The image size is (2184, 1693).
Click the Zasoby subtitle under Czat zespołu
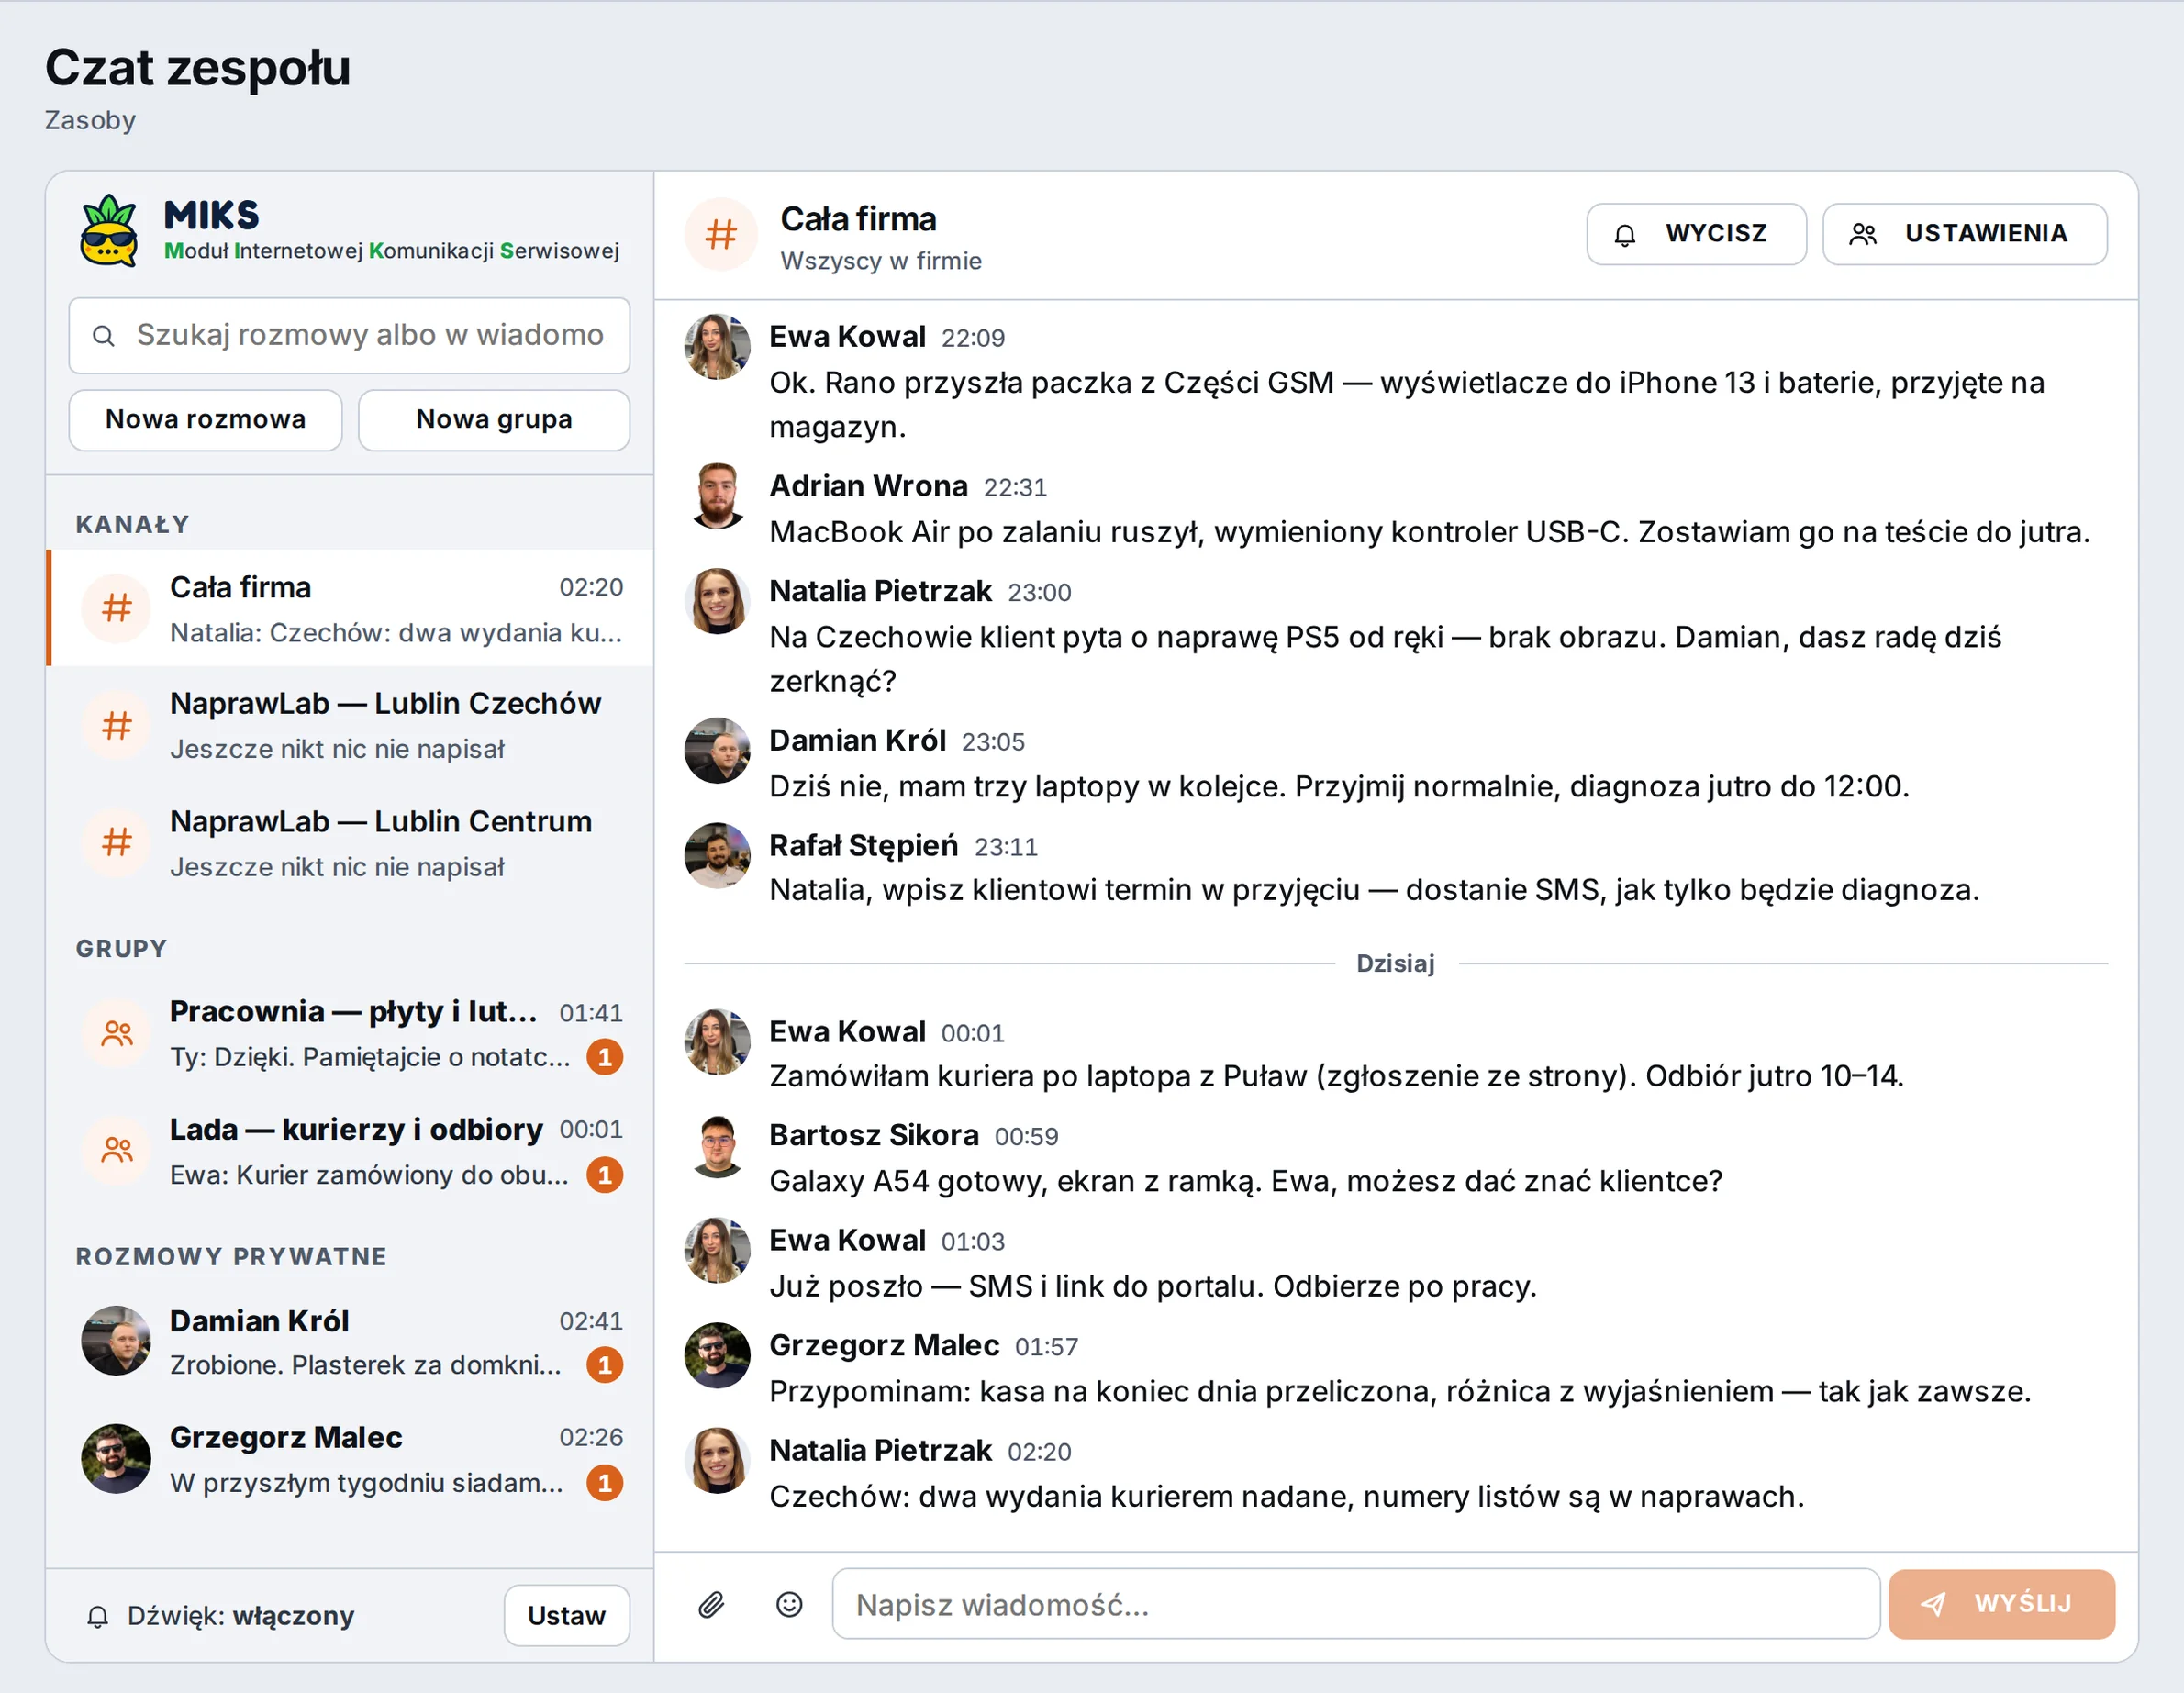coord(90,121)
